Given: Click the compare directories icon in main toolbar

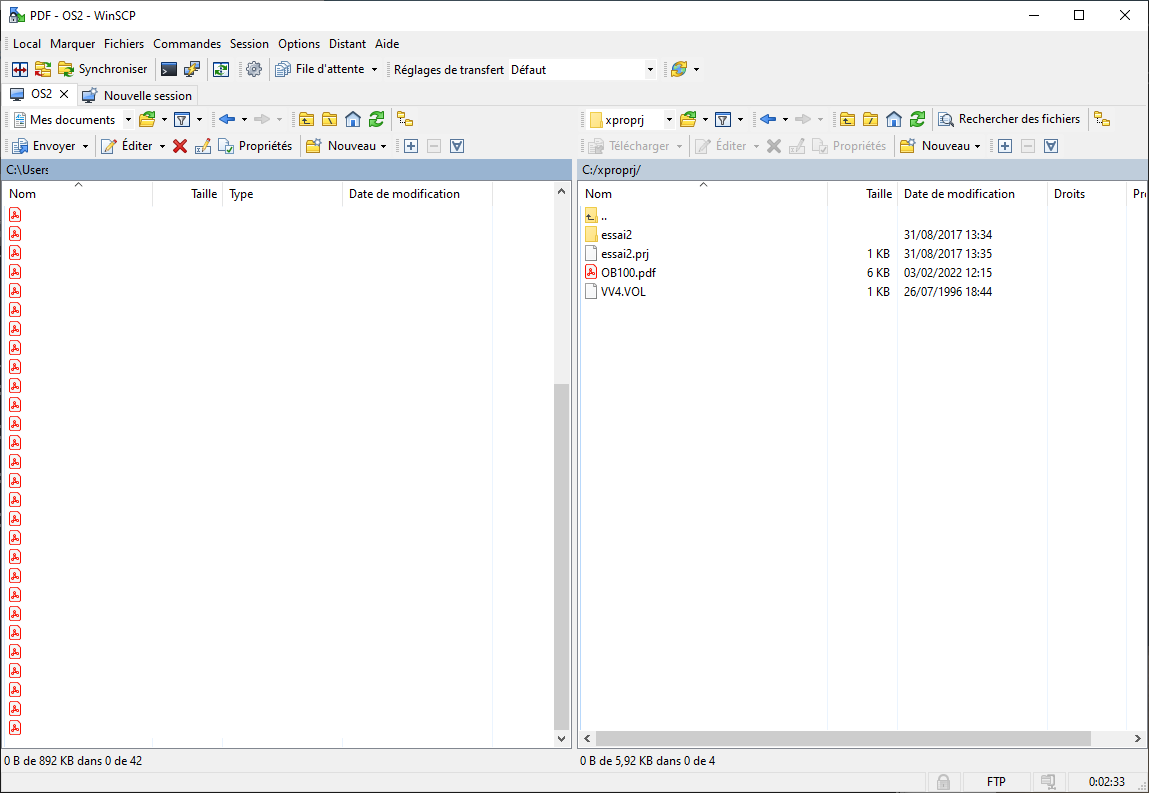Looking at the screenshot, I should pos(20,70).
